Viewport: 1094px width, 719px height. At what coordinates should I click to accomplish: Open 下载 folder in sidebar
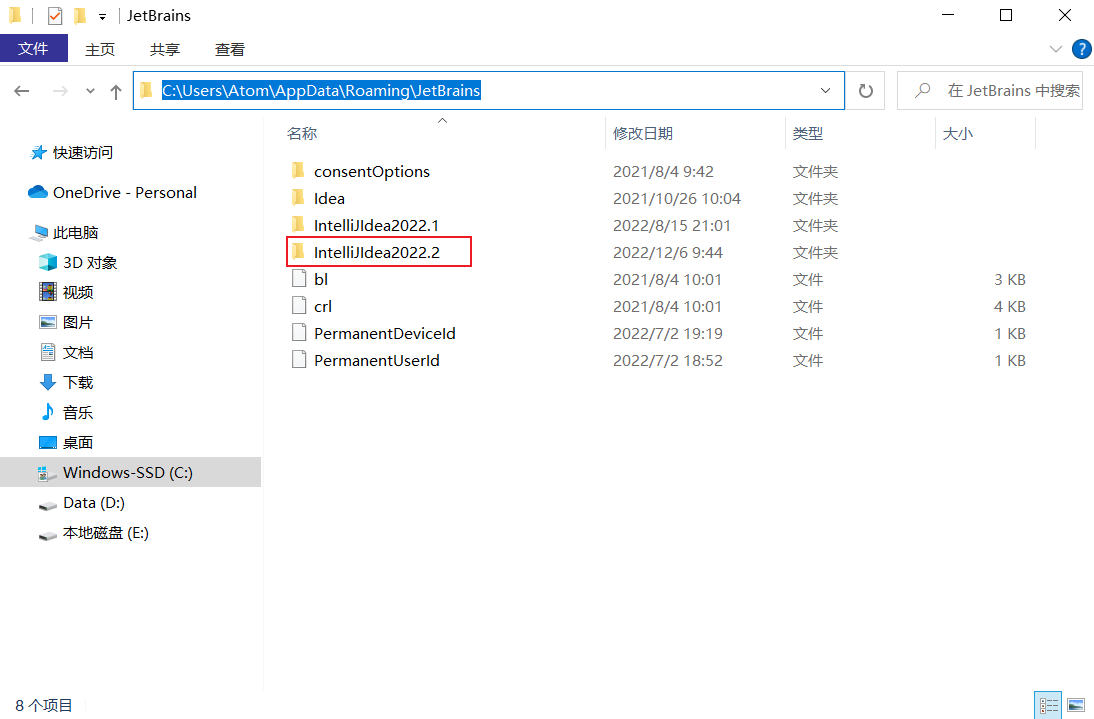click(77, 383)
